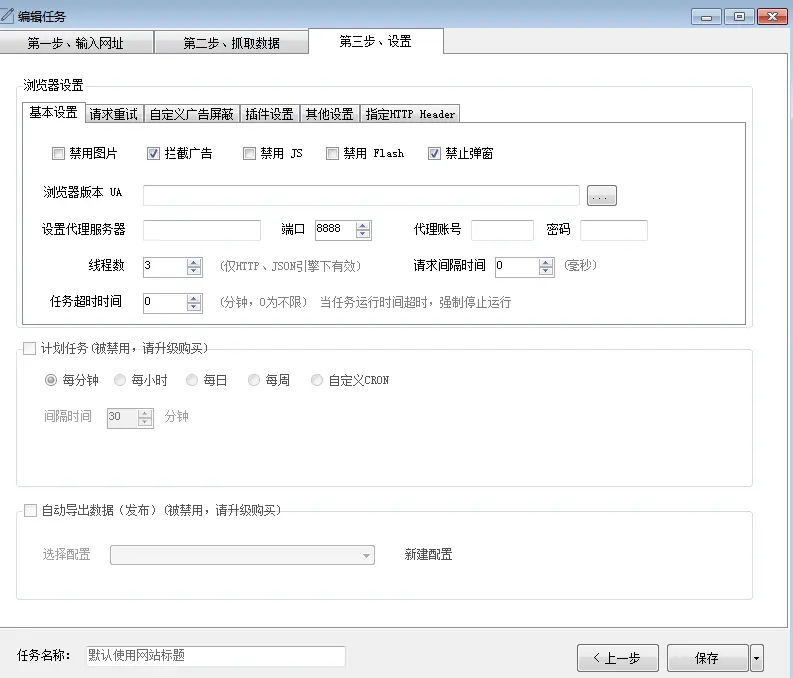This screenshot has width=793, height=678.
Task: Click the 新建配置 link
Action: [428, 555]
